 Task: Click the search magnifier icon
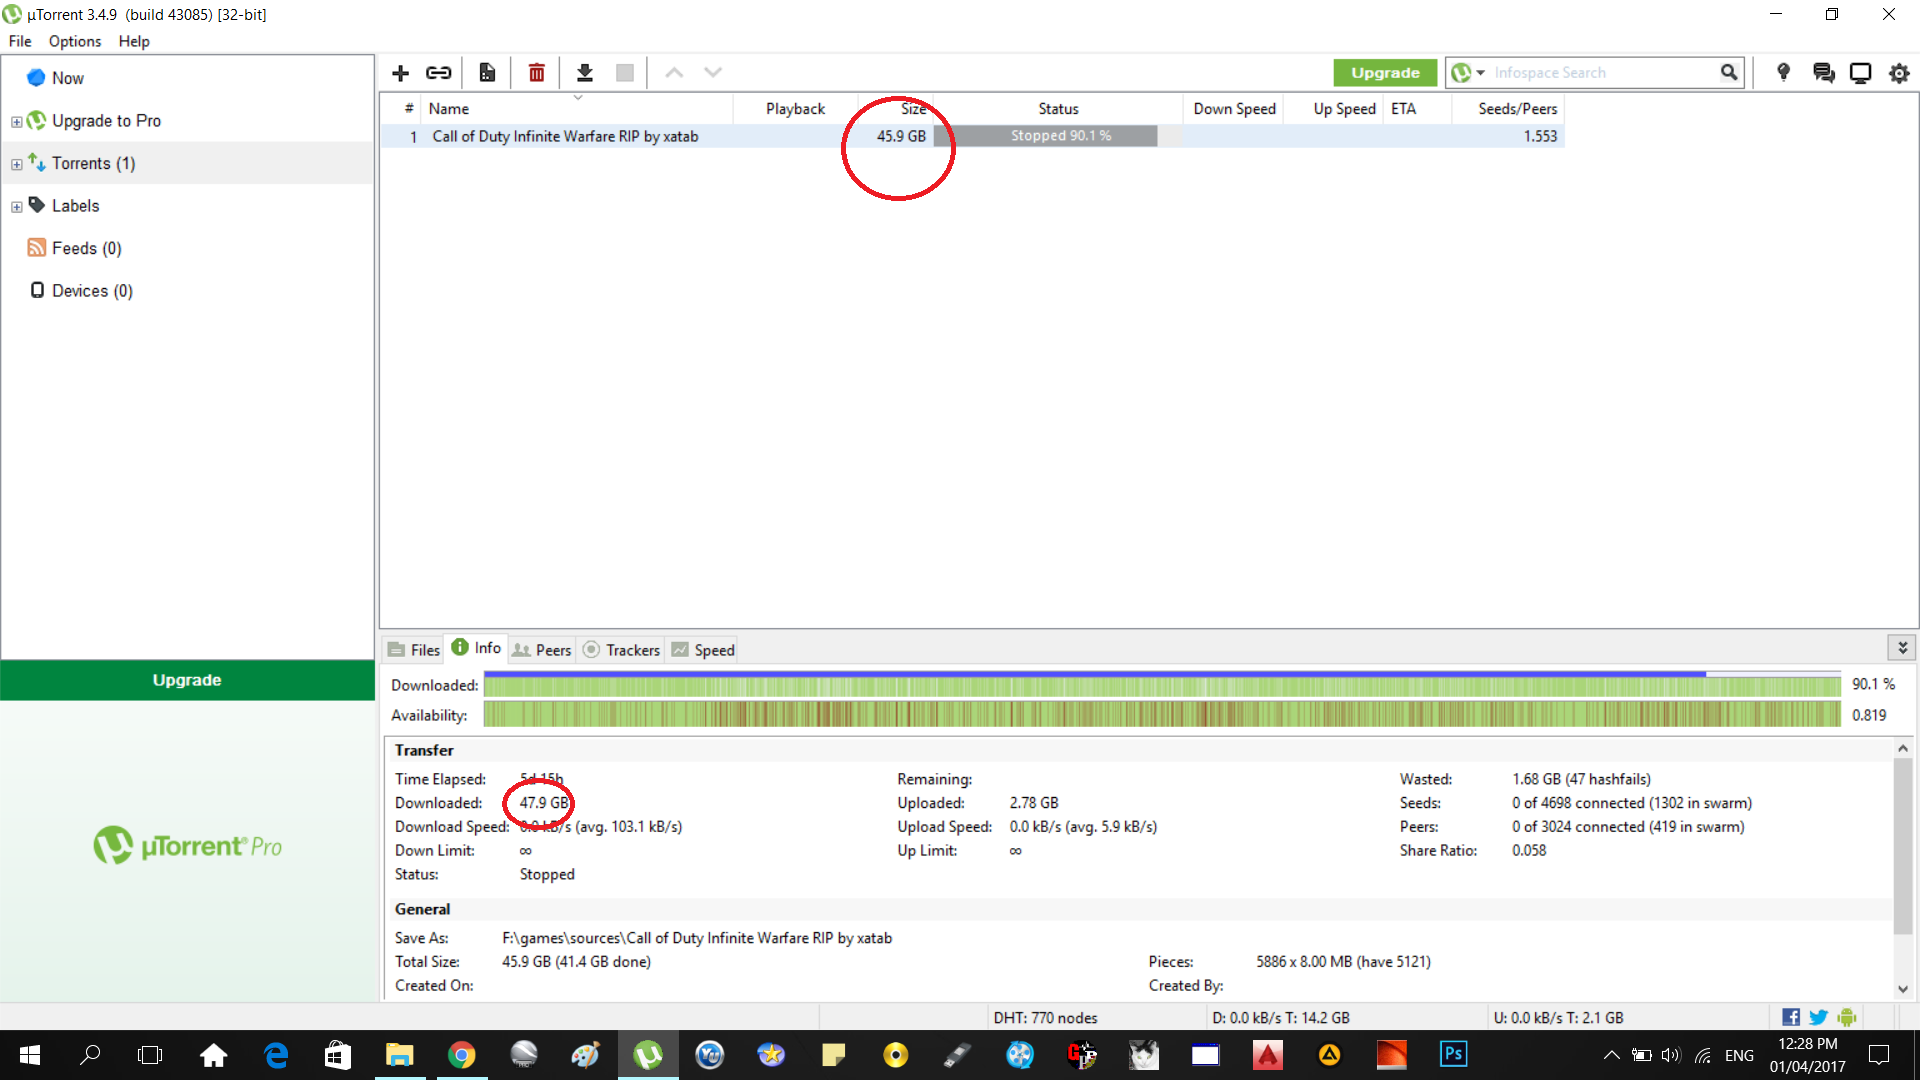coord(1729,72)
